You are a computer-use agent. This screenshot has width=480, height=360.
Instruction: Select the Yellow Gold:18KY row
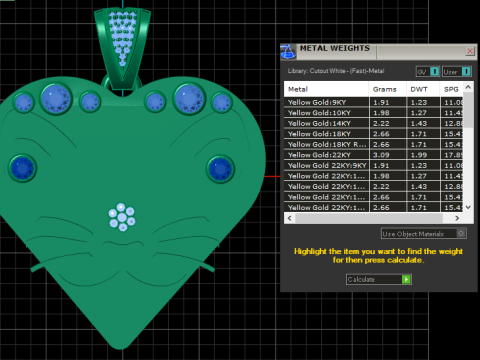point(374,134)
